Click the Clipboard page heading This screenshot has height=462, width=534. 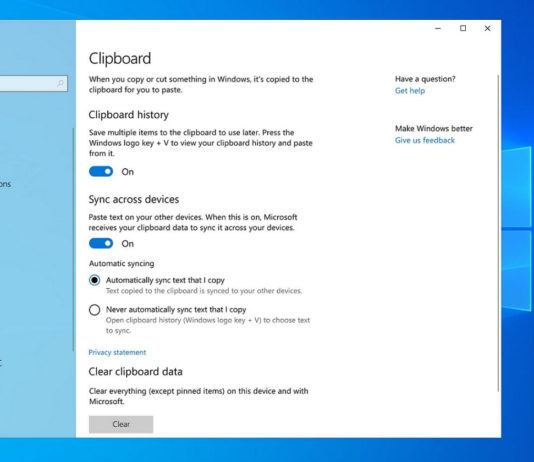pos(120,59)
